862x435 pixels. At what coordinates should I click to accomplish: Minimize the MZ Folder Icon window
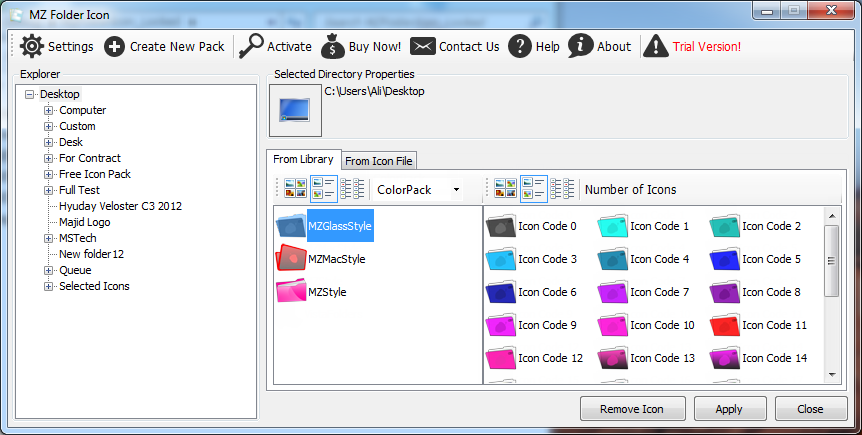[767, 10]
